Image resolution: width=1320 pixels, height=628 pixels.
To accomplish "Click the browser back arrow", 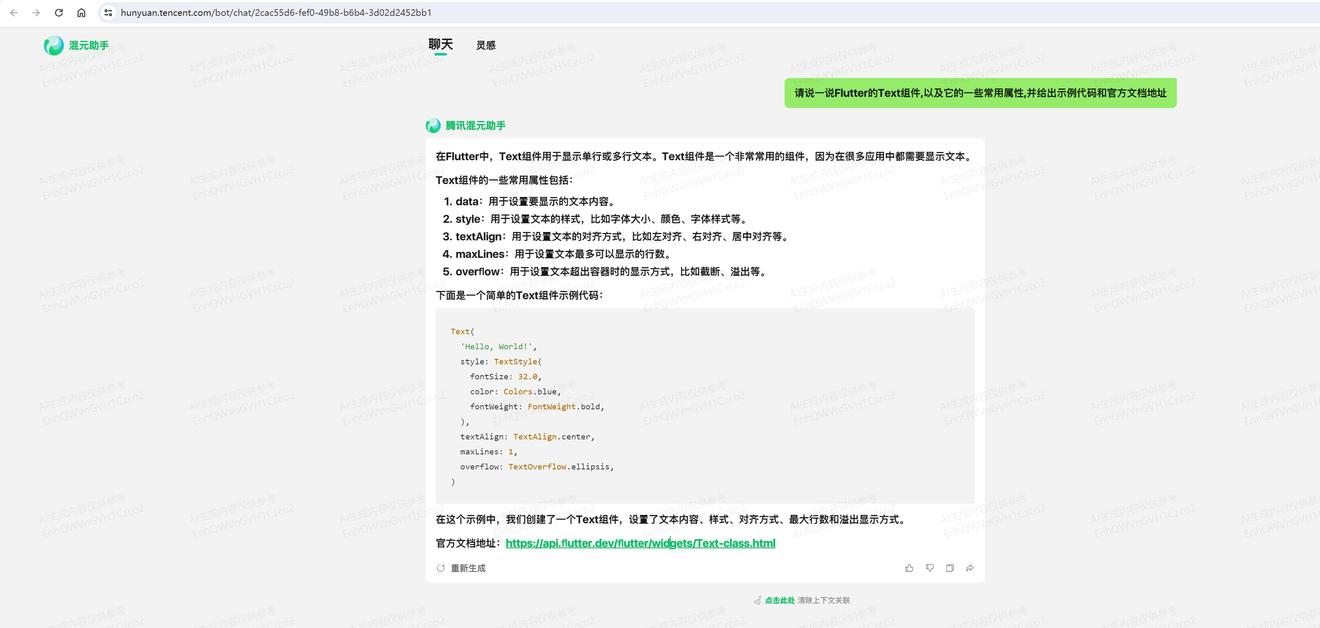I will tap(14, 13).
